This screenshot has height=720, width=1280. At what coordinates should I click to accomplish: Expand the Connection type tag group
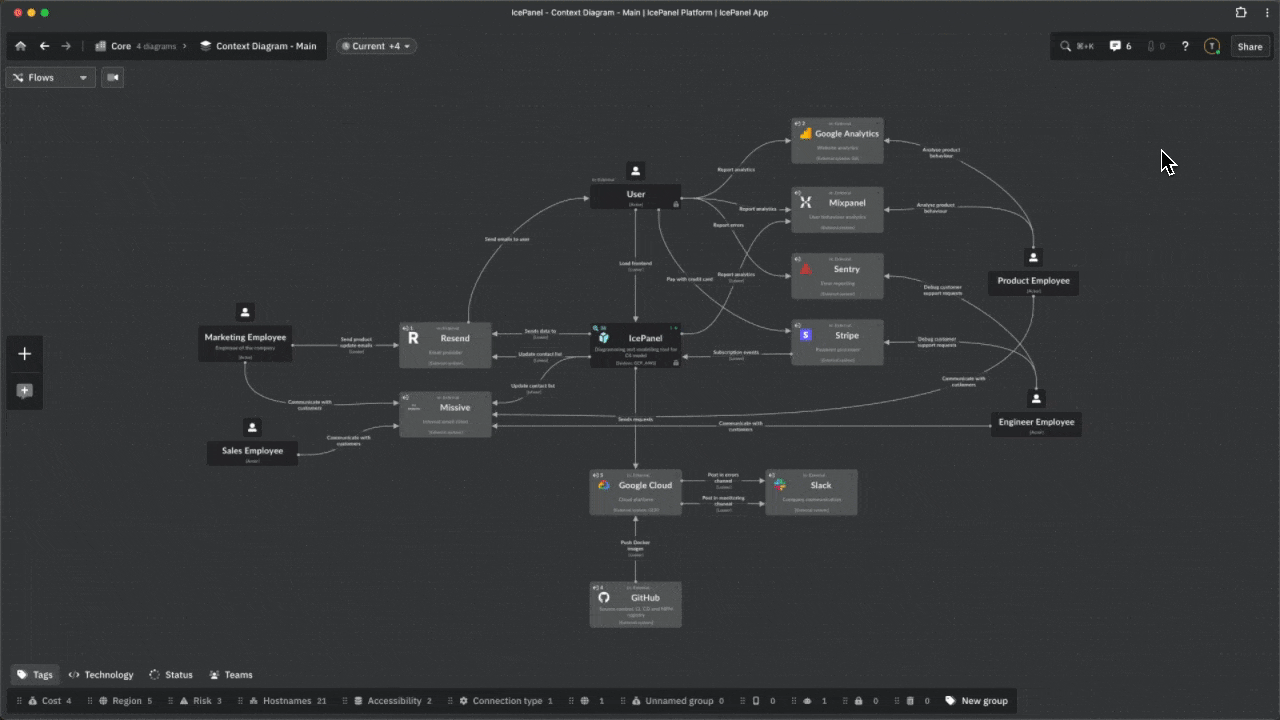click(506, 701)
